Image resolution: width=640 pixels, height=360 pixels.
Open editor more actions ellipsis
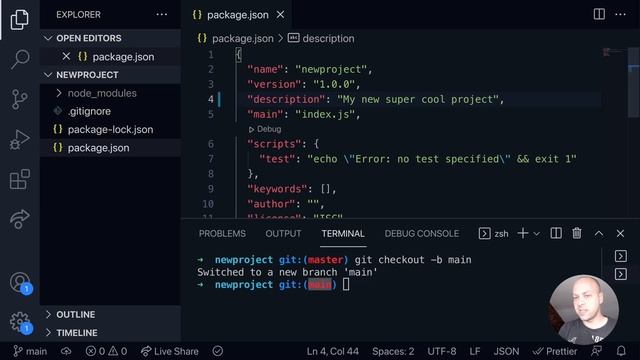click(620, 14)
